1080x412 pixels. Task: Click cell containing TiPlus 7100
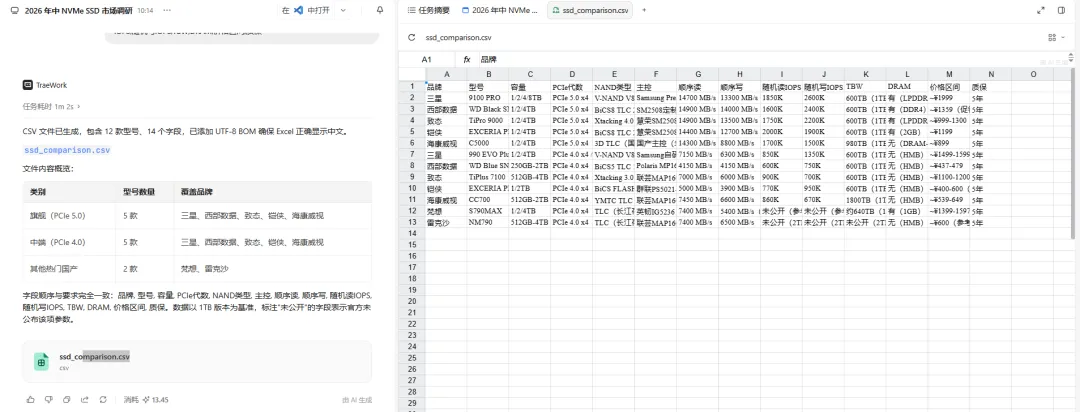(488, 177)
